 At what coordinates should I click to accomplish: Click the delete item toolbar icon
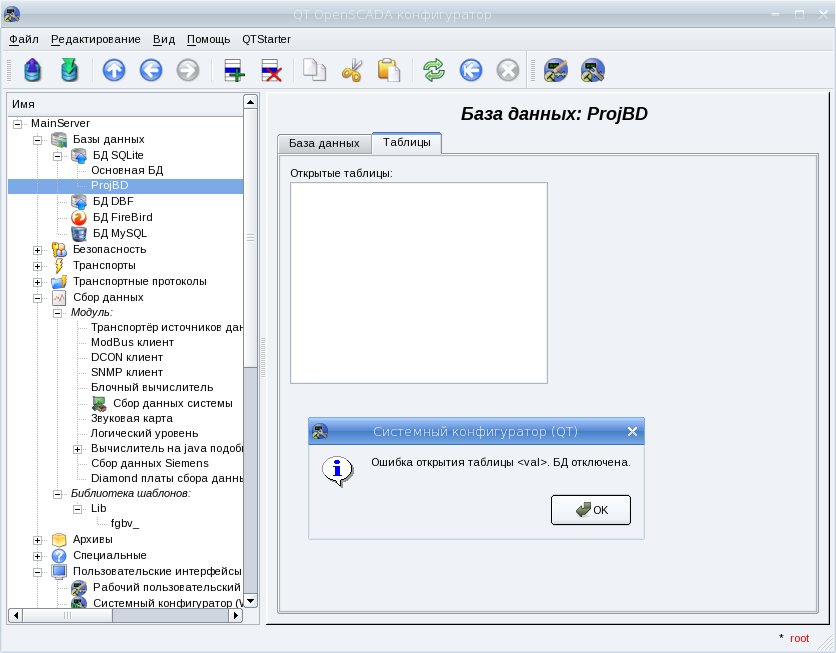[x=271, y=70]
